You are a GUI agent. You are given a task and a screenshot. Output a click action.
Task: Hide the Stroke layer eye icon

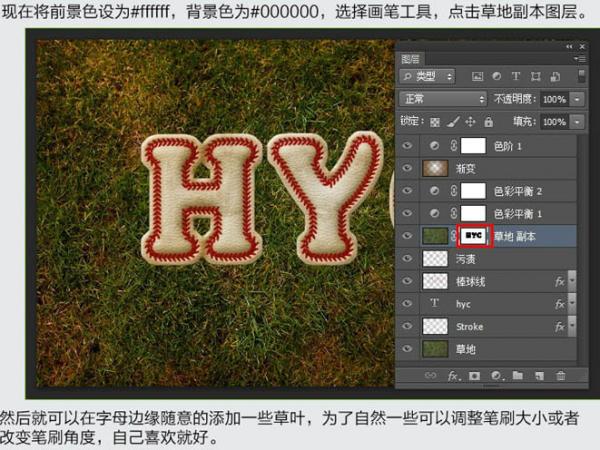click(x=407, y=327)
